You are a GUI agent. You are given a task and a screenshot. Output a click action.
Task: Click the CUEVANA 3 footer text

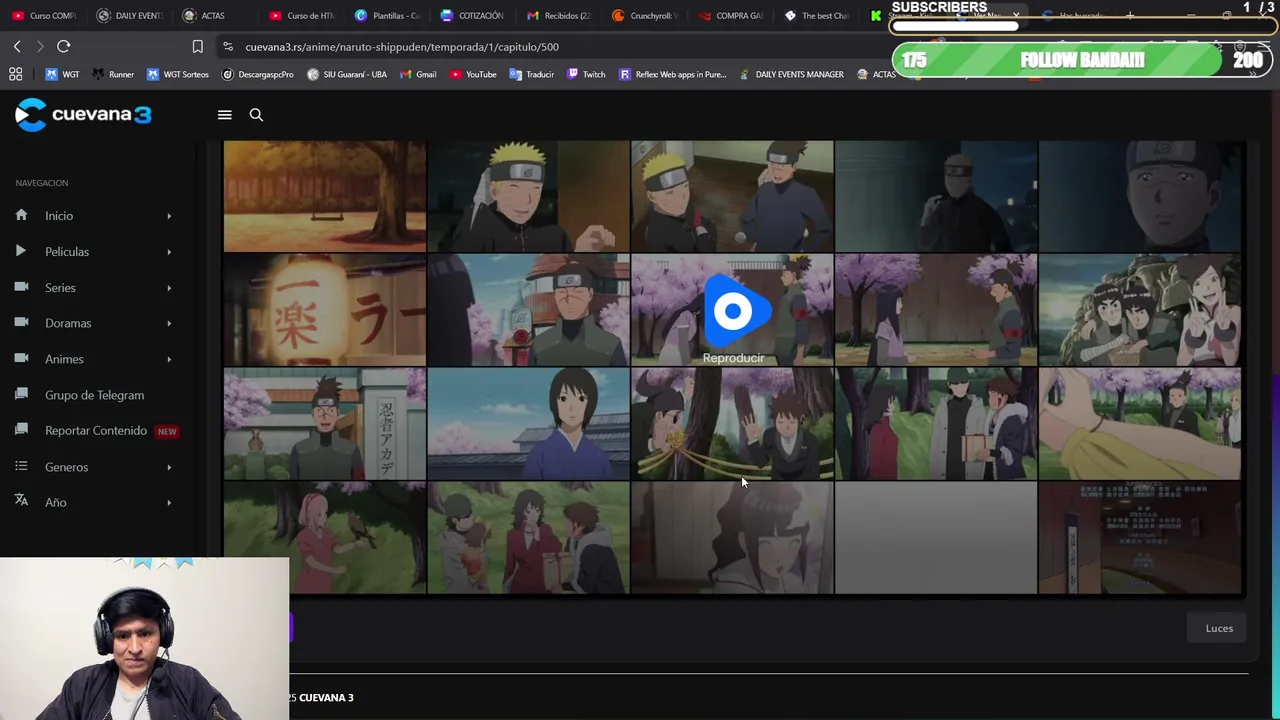[326, 698]
